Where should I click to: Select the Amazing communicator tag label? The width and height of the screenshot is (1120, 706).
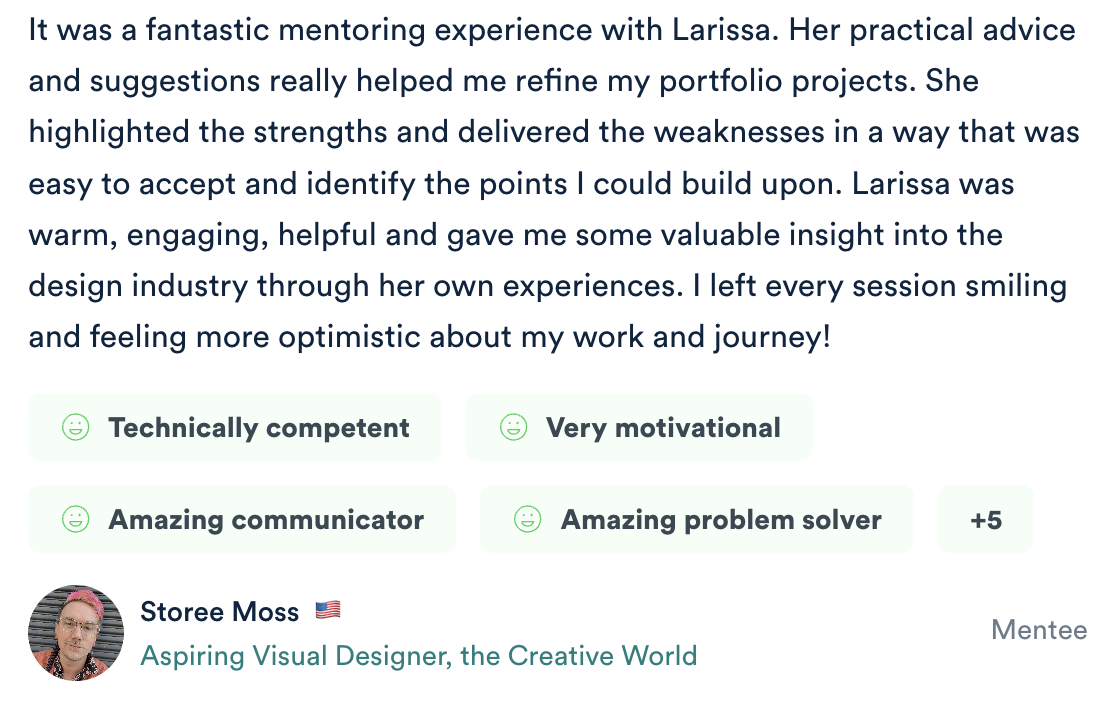click(266, 520)
